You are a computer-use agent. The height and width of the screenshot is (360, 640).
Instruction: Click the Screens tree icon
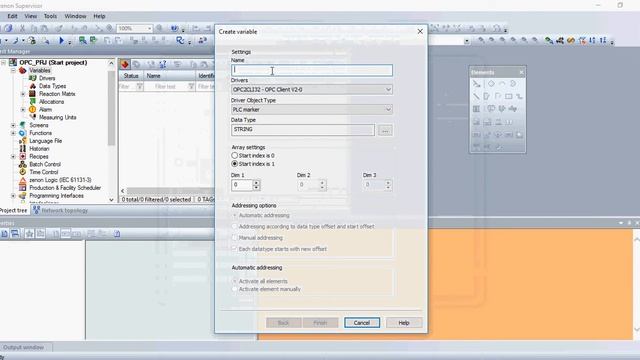pyautogui.click(x=23, y=125)
